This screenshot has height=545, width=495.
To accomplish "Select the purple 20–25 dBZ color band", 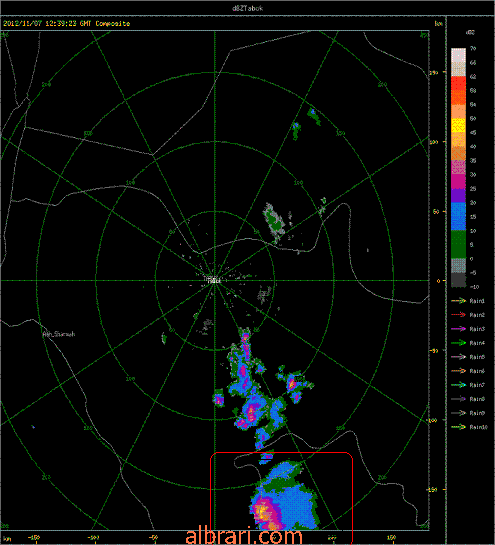I will [x=459, y=195].
